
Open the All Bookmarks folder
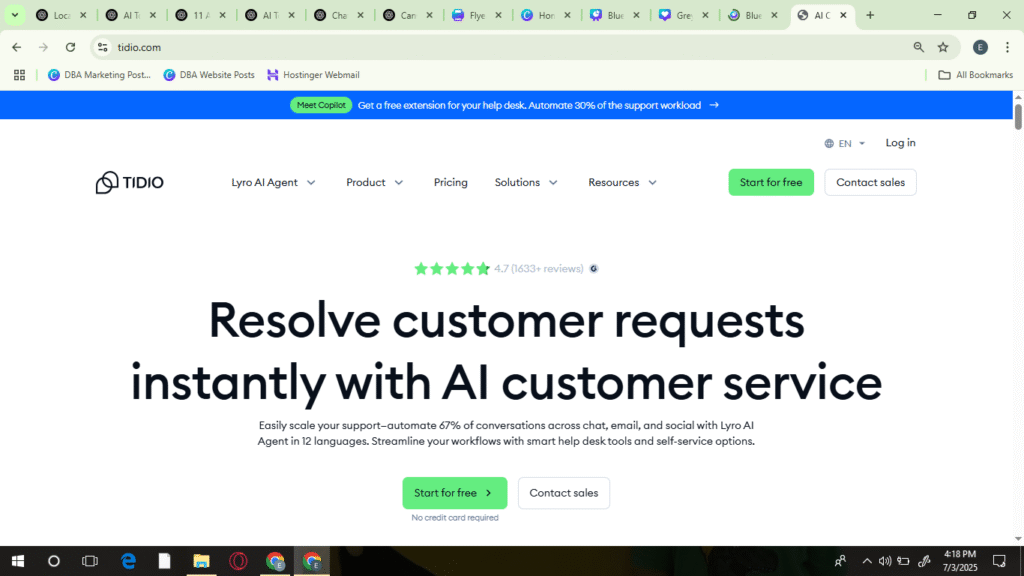976,75
